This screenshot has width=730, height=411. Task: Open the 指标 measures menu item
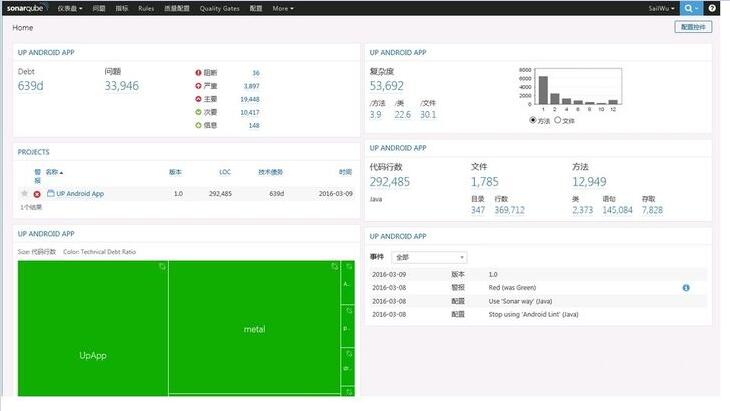(122, 8)
